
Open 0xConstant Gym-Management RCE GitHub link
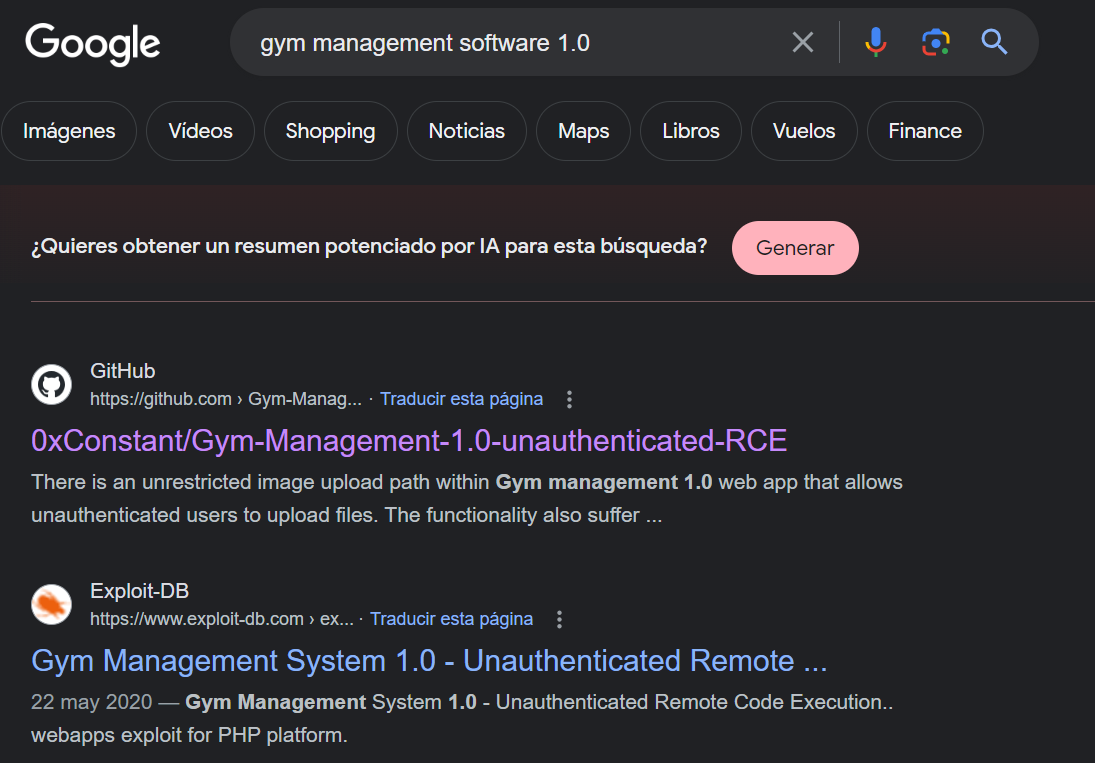tap(409, 441)
